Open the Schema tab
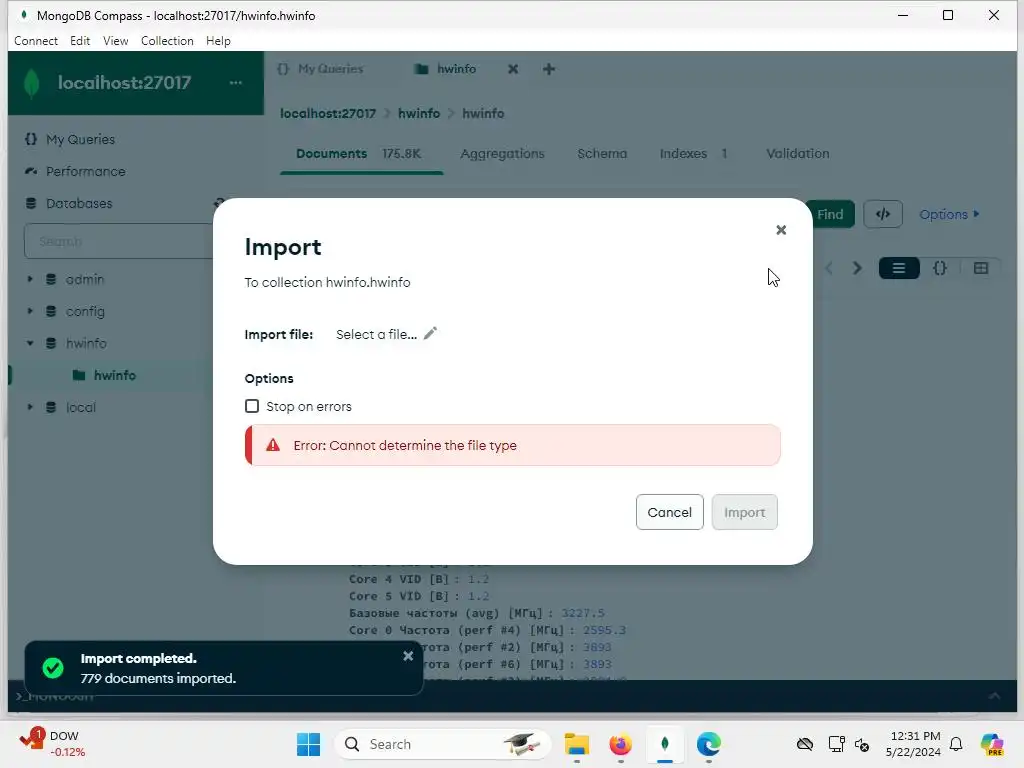The image size is (1024, 768). pos(602,153)
